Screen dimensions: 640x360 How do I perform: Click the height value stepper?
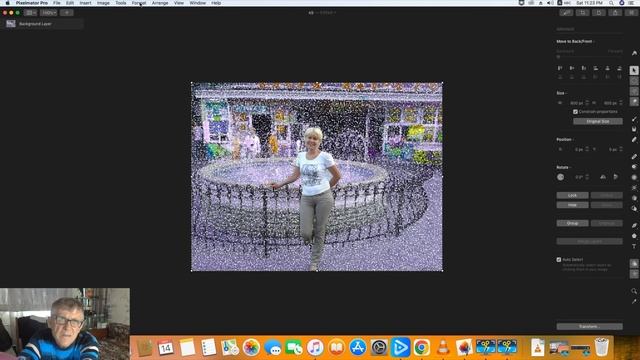[621, 103]
